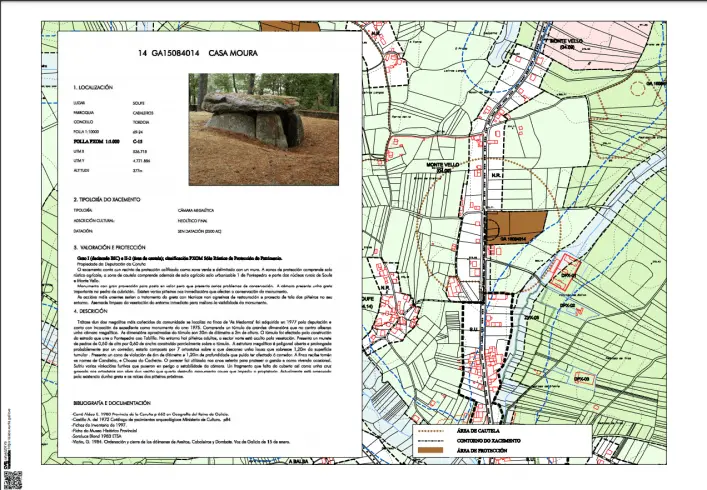Click the DPG-03 marker on the map
Screen dimensions: 707x490
point(583,379)
